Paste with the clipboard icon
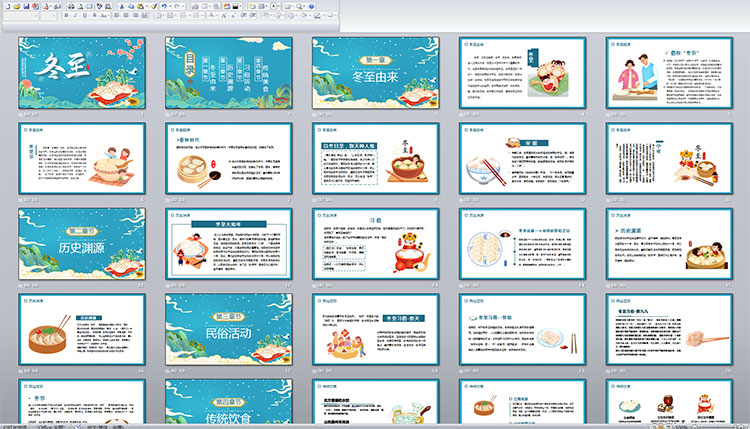 click(x=140, y=6)
